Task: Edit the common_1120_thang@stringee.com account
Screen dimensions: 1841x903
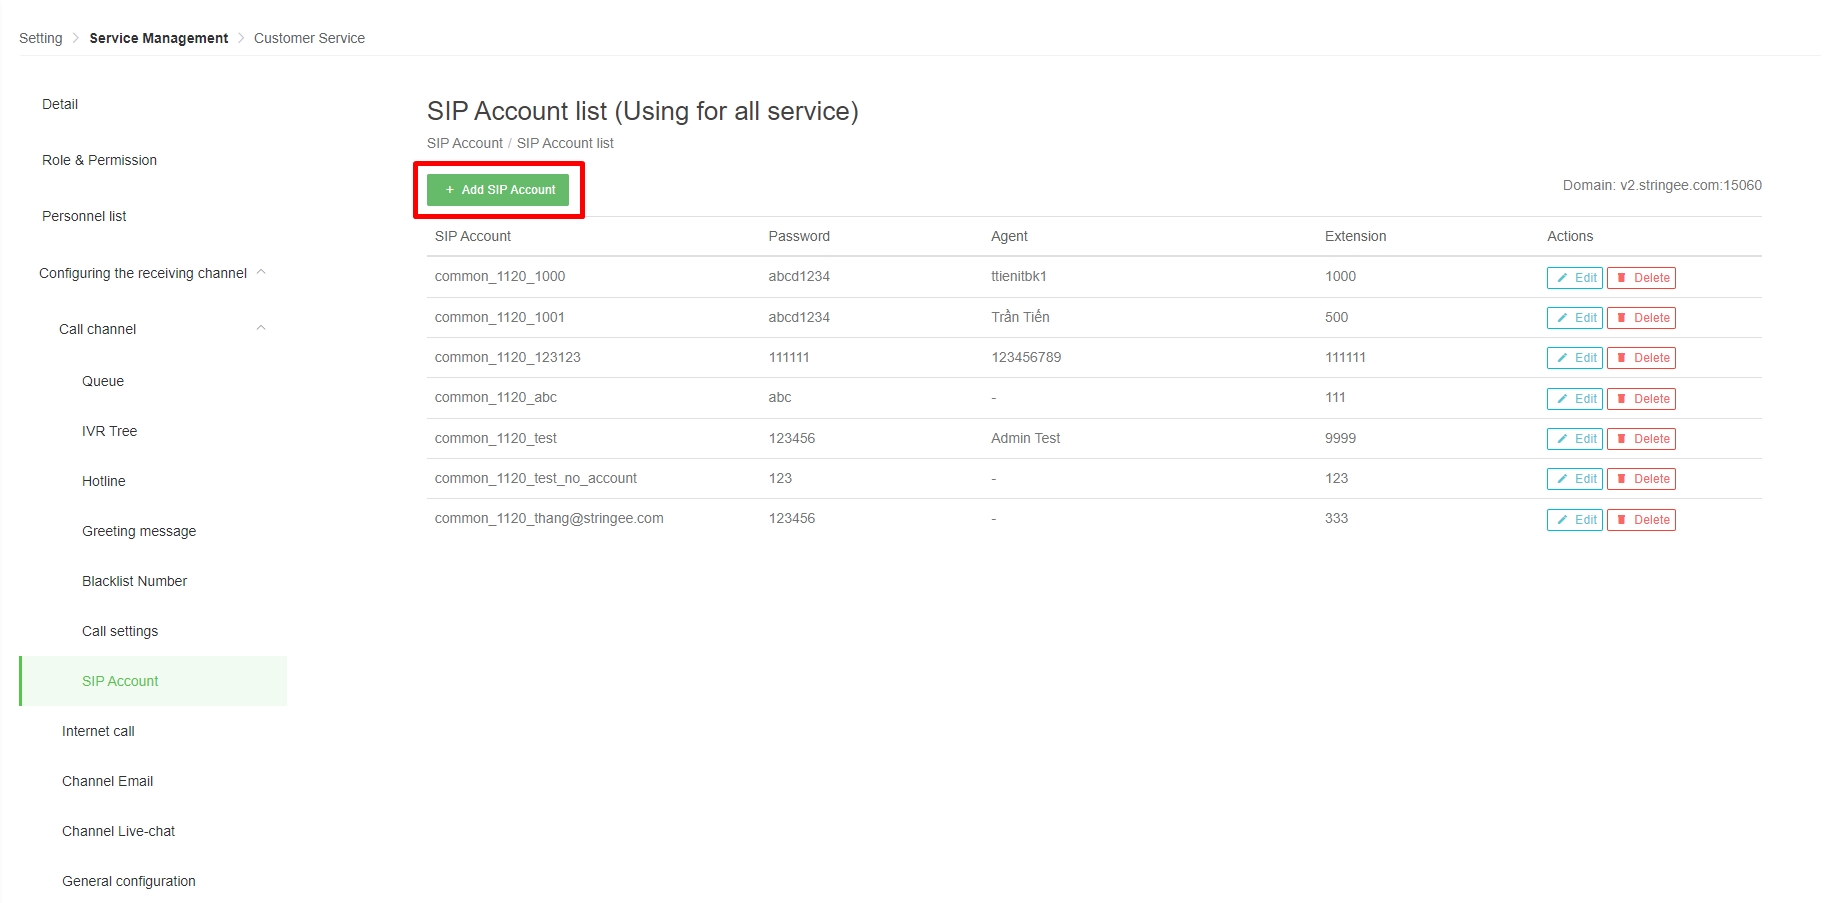Action: click(x=1574, y=520)
